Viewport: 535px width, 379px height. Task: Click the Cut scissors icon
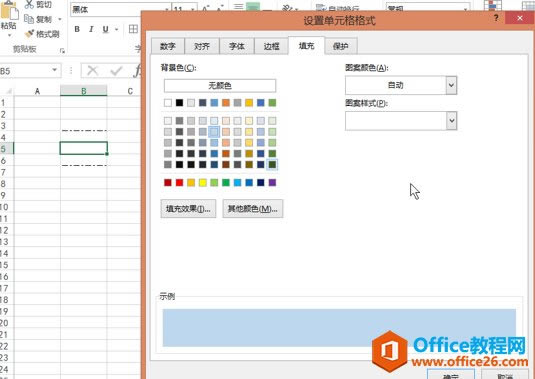30,4
